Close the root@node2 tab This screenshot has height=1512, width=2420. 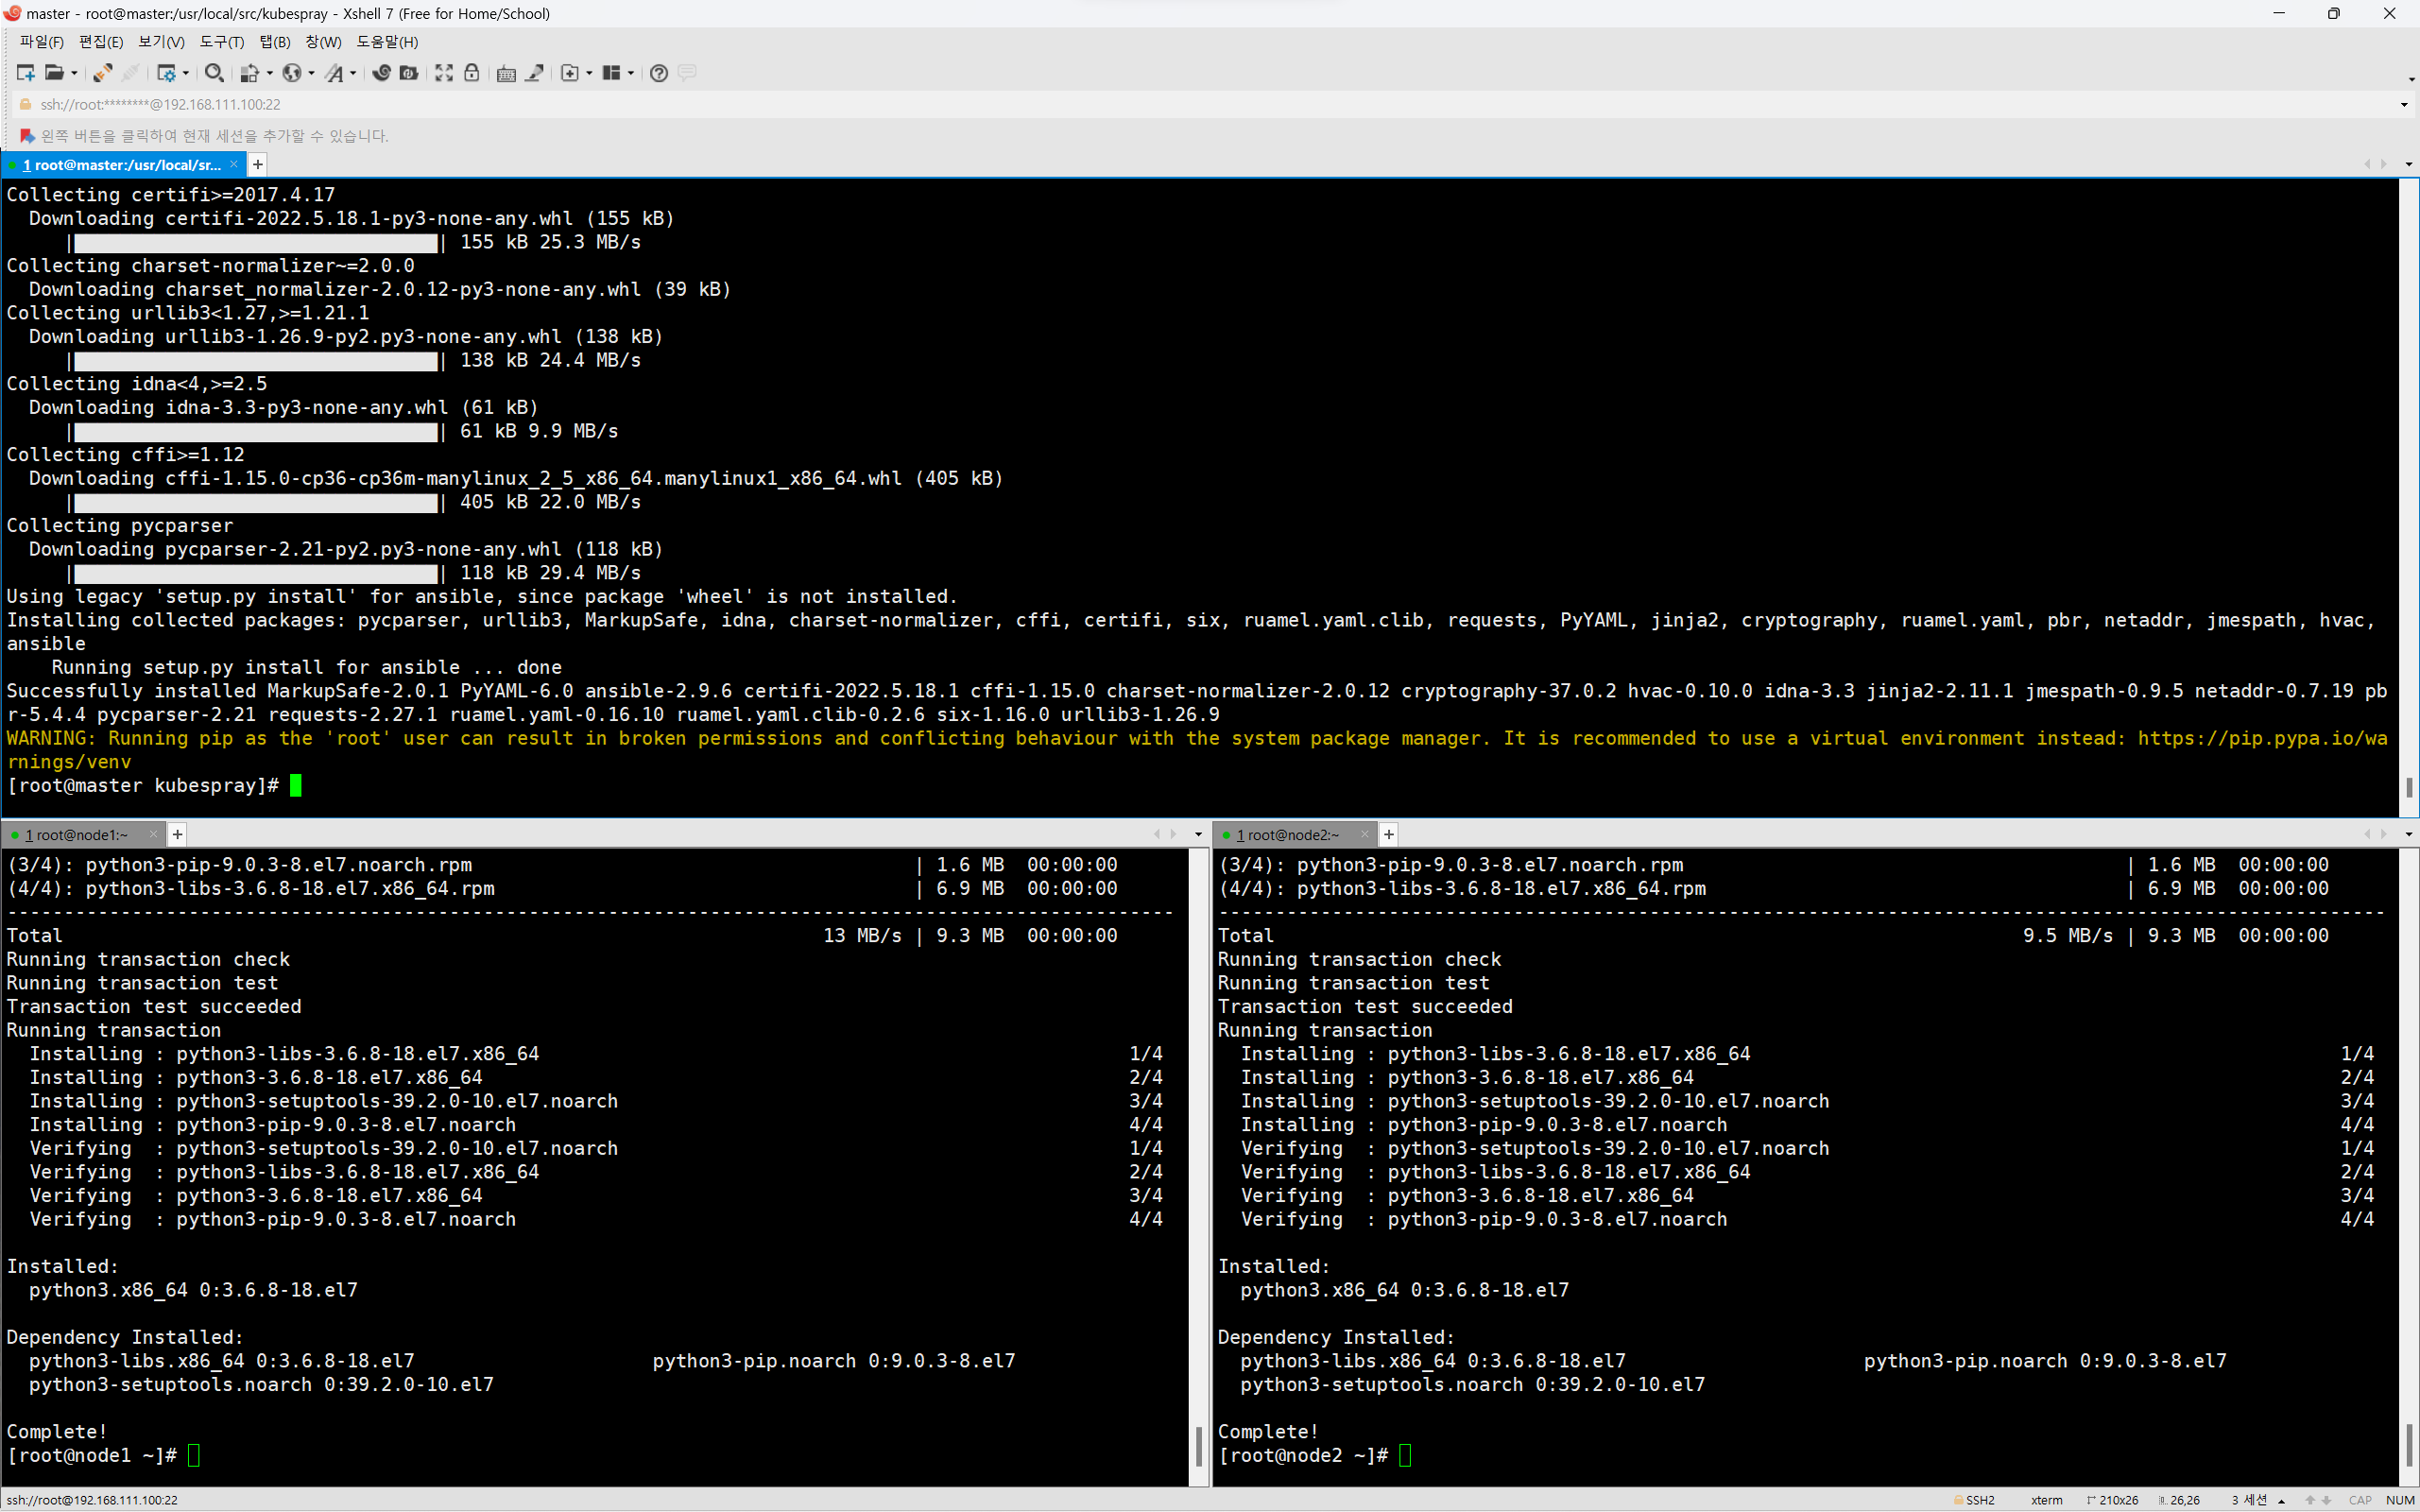point(1364,834)
